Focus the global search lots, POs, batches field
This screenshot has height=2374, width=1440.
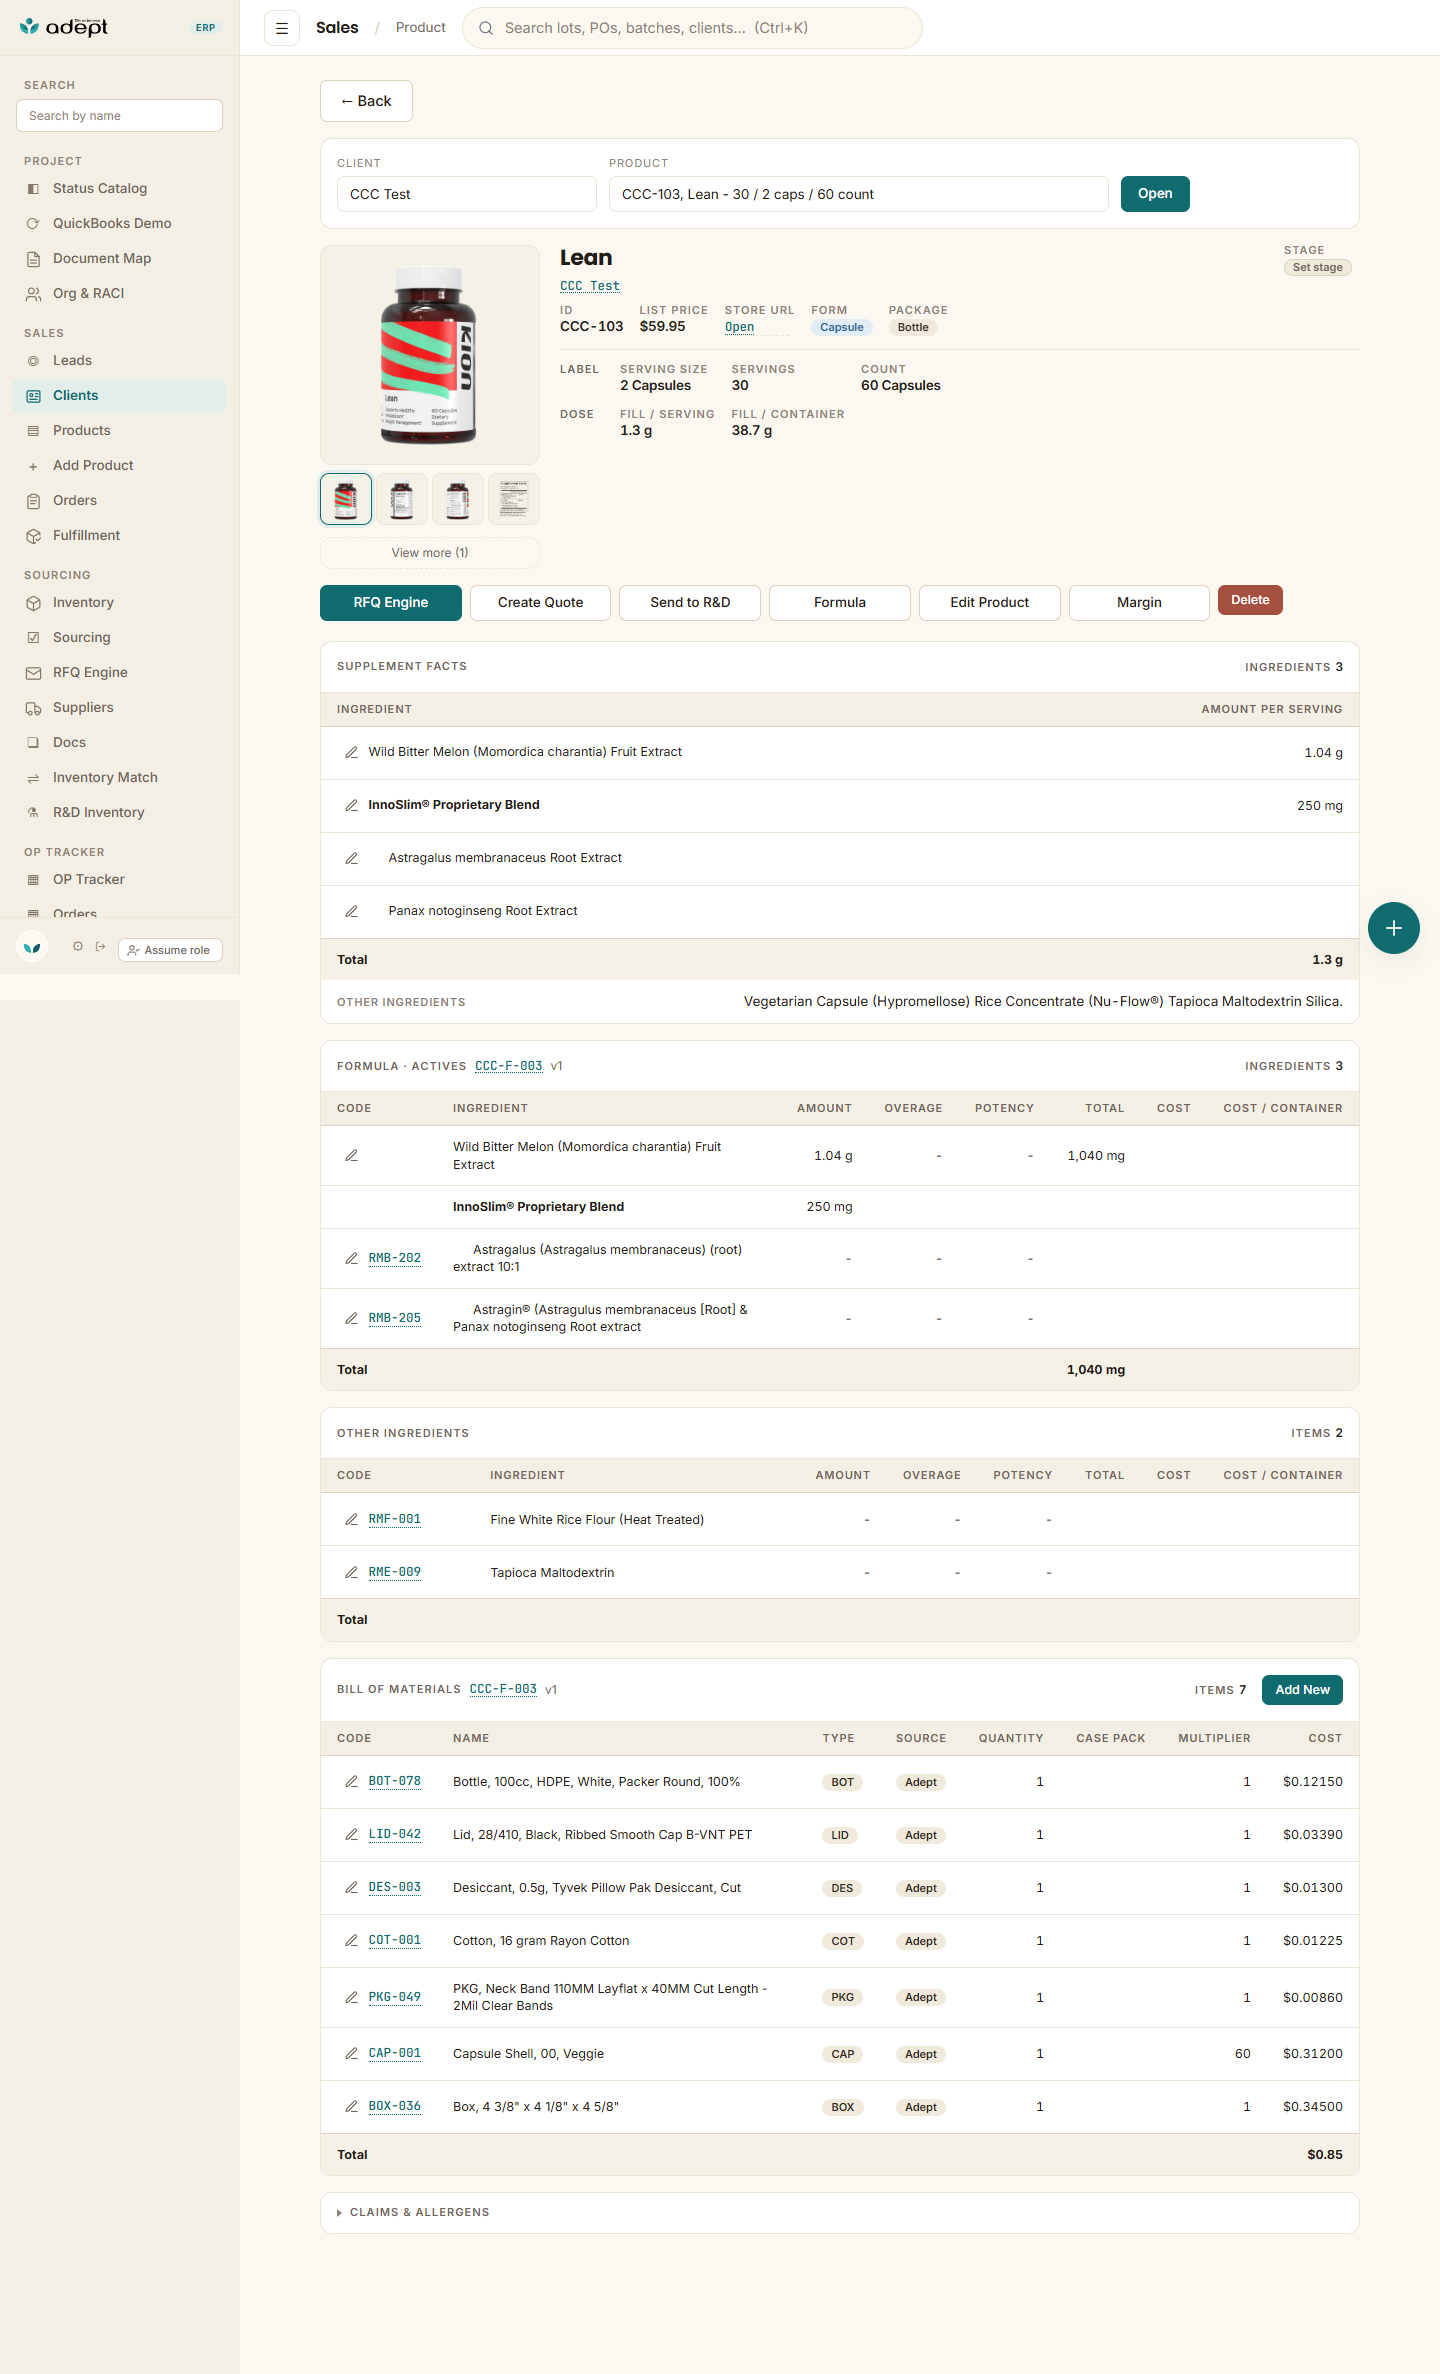click(692, 28)
